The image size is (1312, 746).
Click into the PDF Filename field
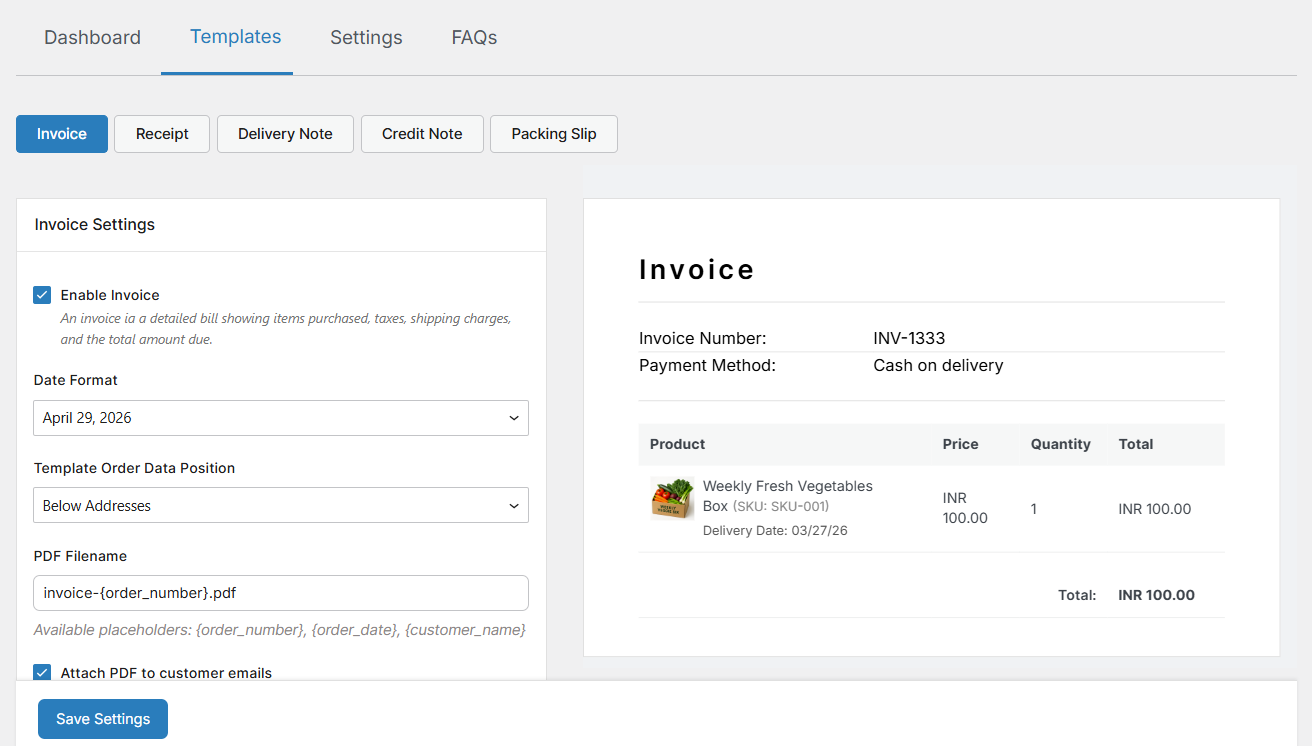[x=280, y=593]
